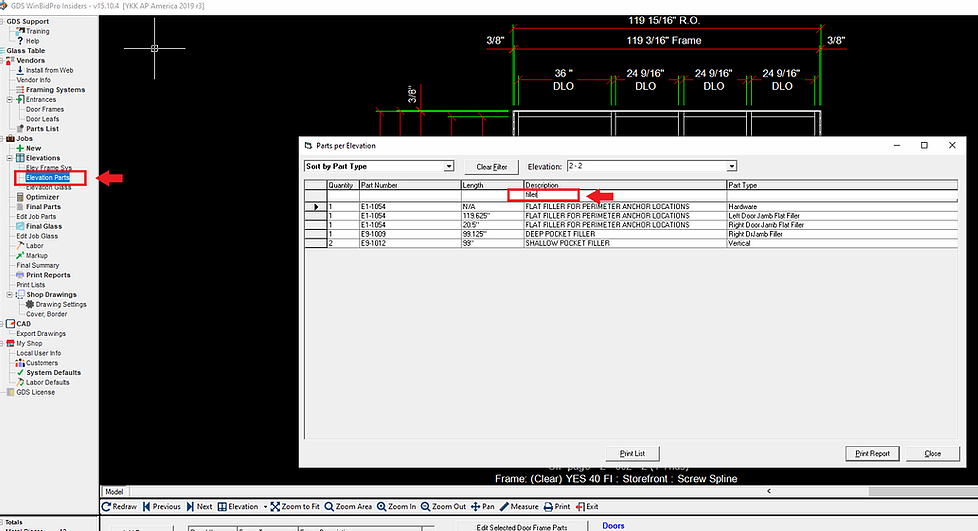This screenshot has height=531, width=978.
Task: Click the Print Report button
Action: point(872,454)
